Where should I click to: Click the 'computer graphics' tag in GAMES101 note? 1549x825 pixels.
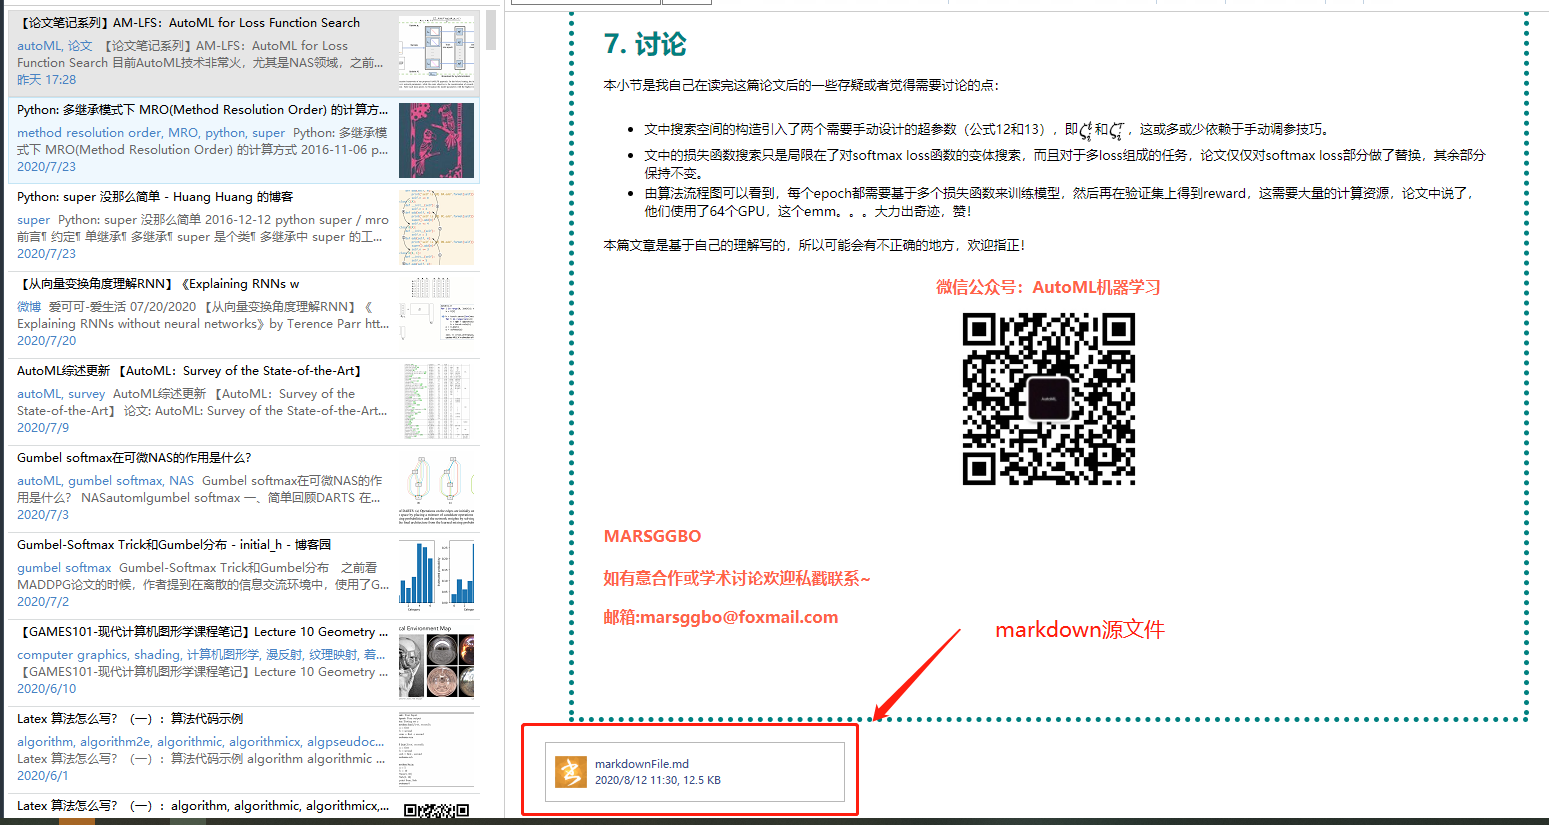[72, 655]
